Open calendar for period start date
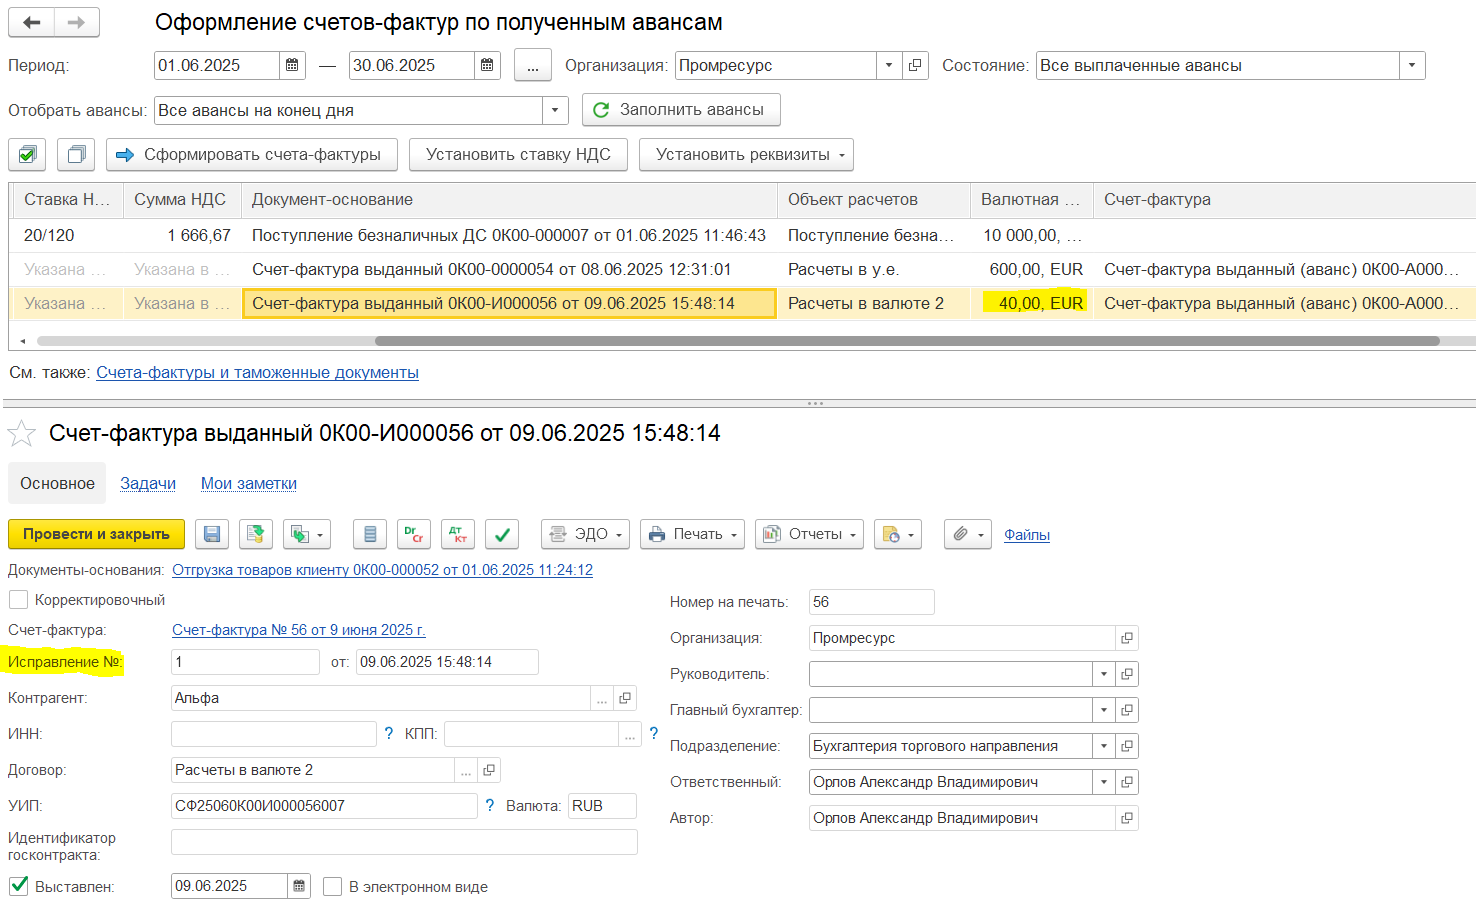The width and height of the screenshot is (1476, 908). pos(292,66)
